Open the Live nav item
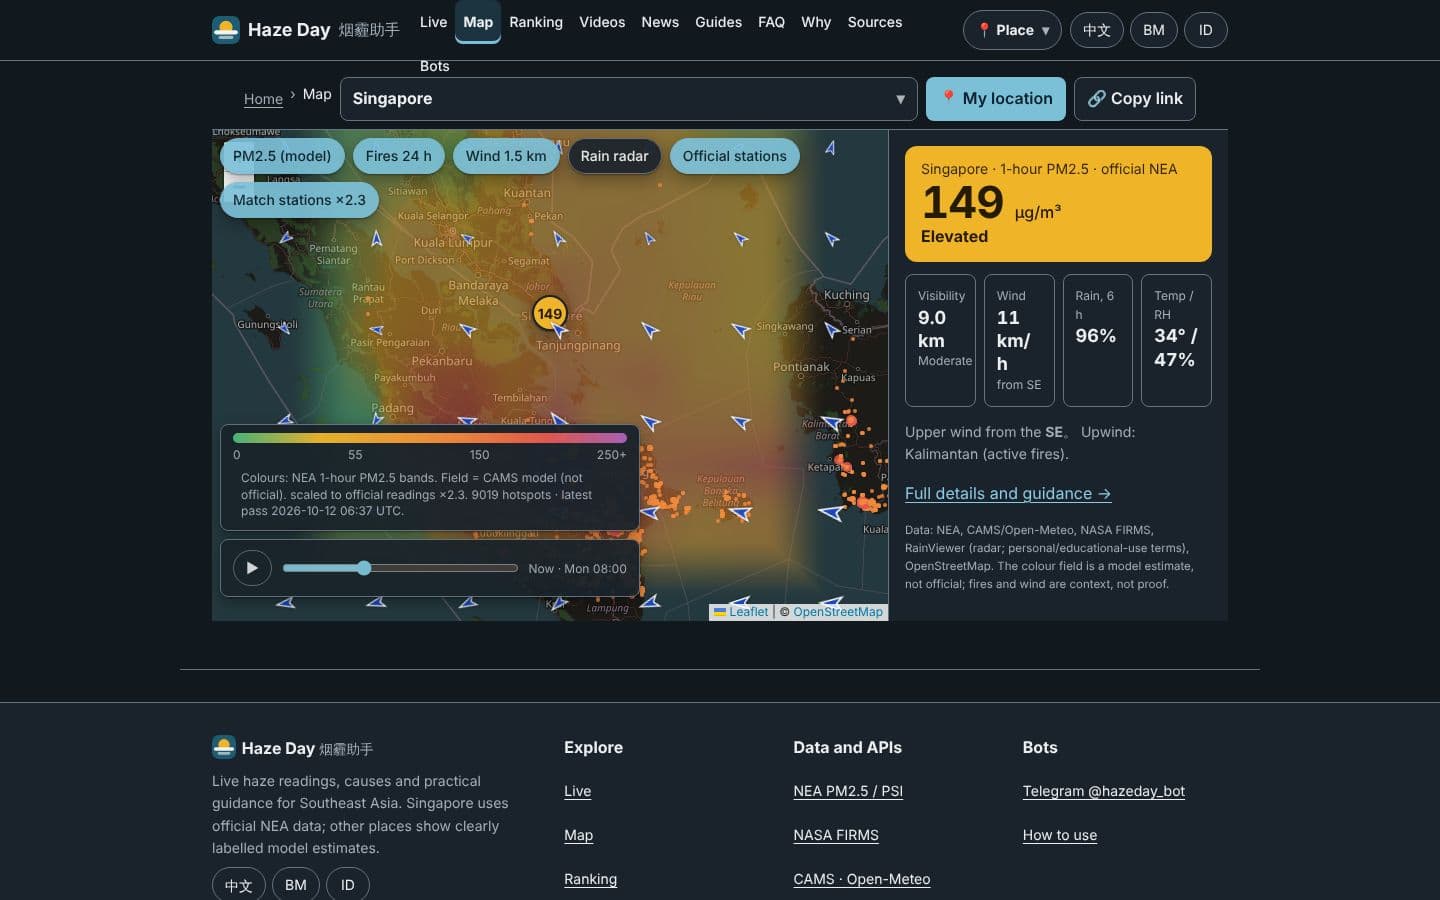1440x900 pixels. point(433,22)
